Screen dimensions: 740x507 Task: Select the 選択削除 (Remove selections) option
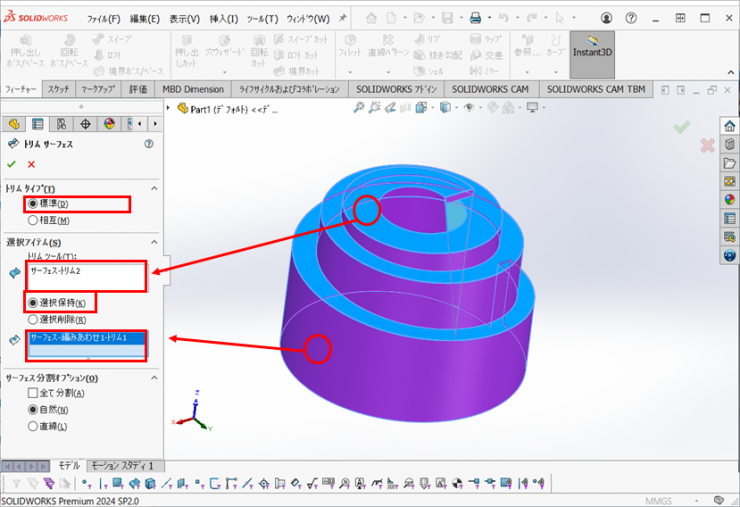34,319
